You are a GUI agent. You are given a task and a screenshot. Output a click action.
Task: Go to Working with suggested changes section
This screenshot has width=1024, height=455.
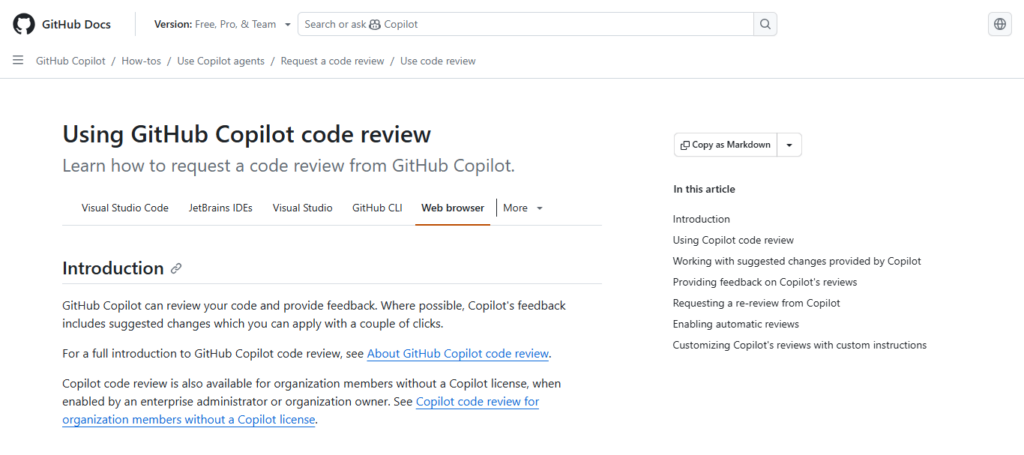click(797, 261)
